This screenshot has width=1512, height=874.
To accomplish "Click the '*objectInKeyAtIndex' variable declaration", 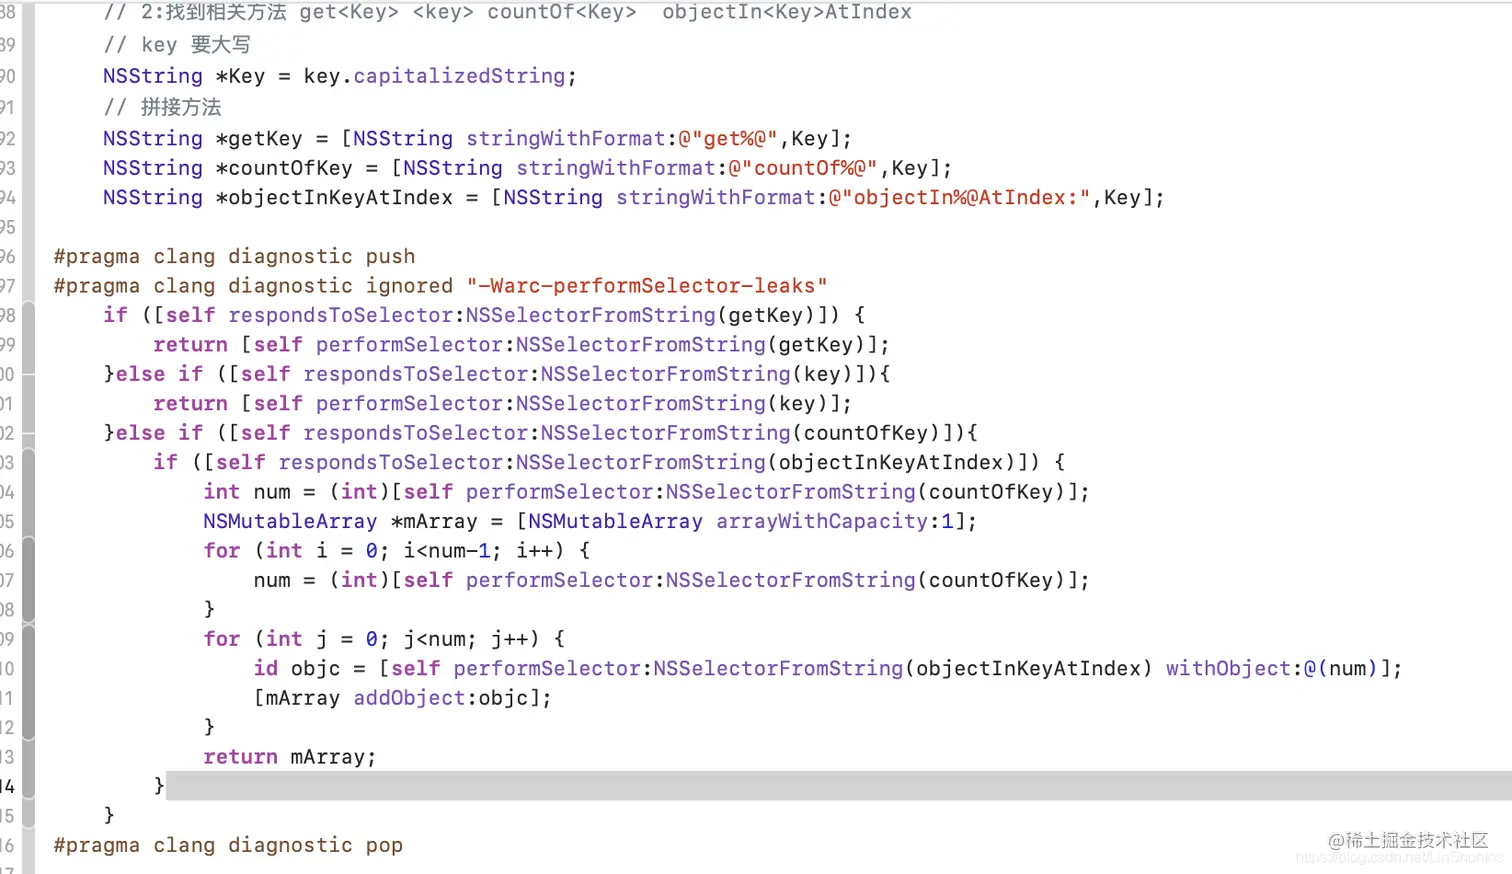I will 334,197.
